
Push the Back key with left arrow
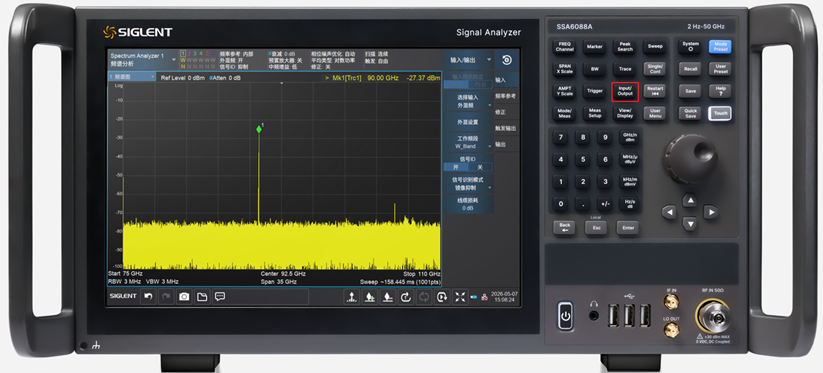tap(564, 228)
